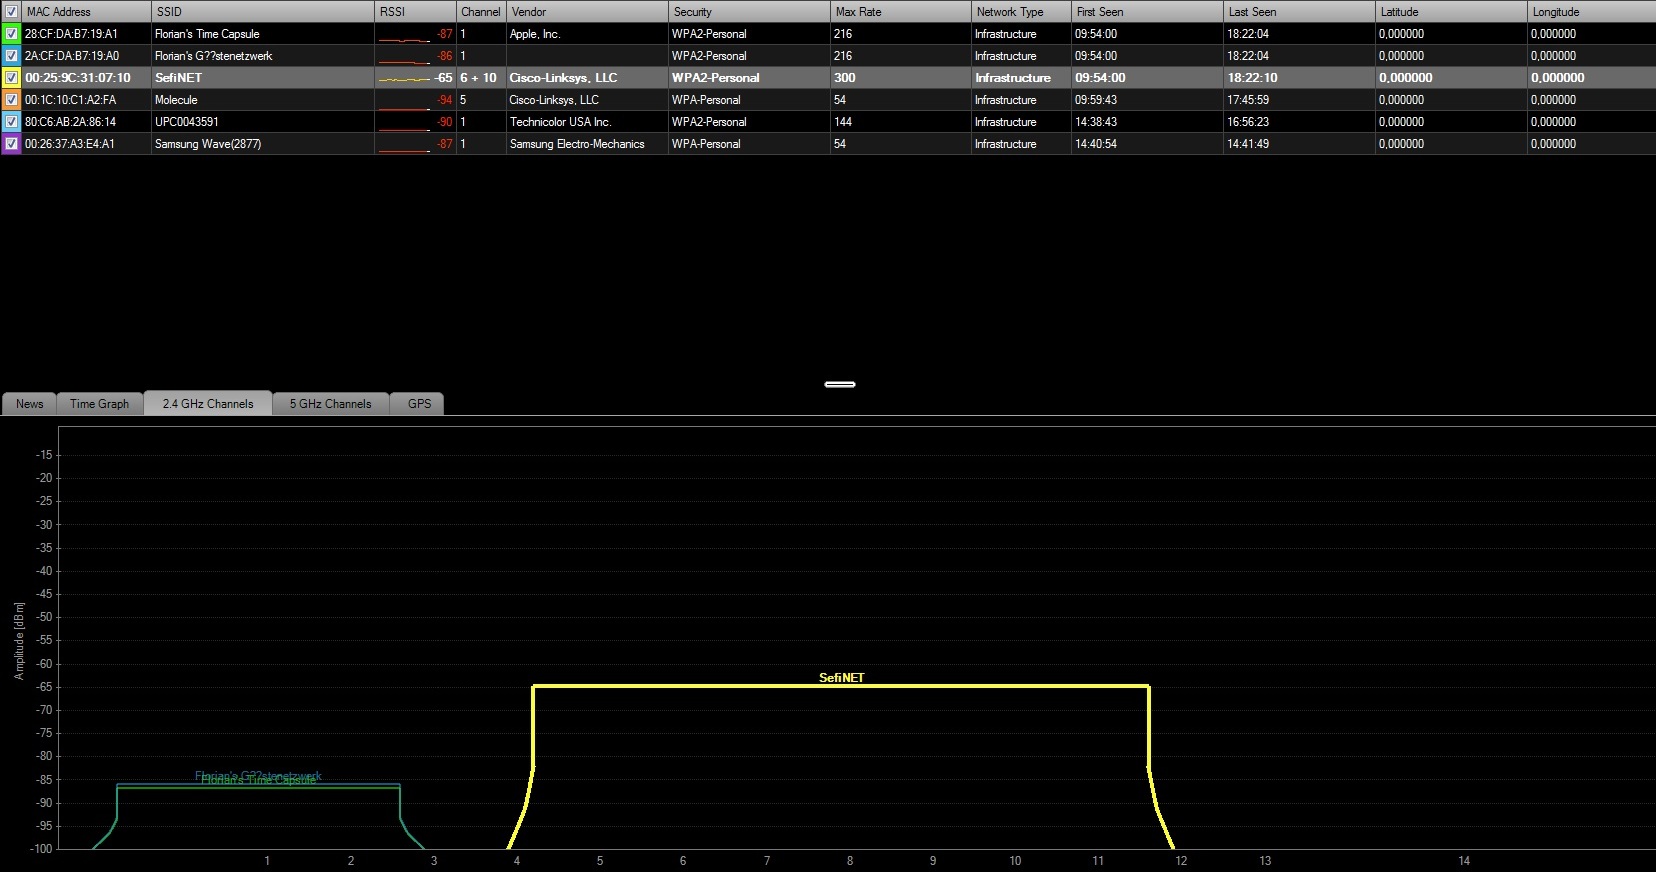Sort by SSID column header
This screenshot has width=1656, height=872.
pos(263,12)
